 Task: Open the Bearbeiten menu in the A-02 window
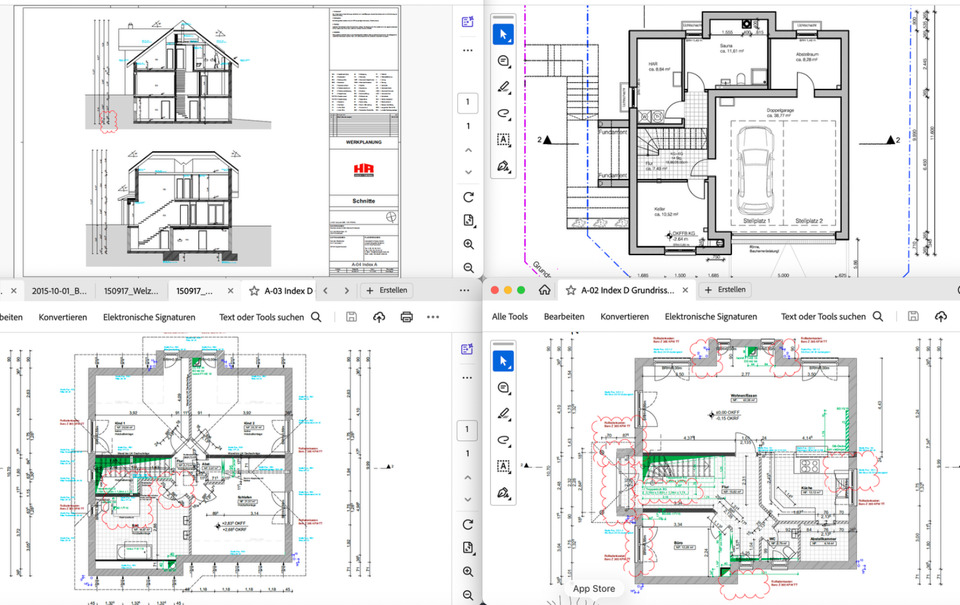point(564,317)
